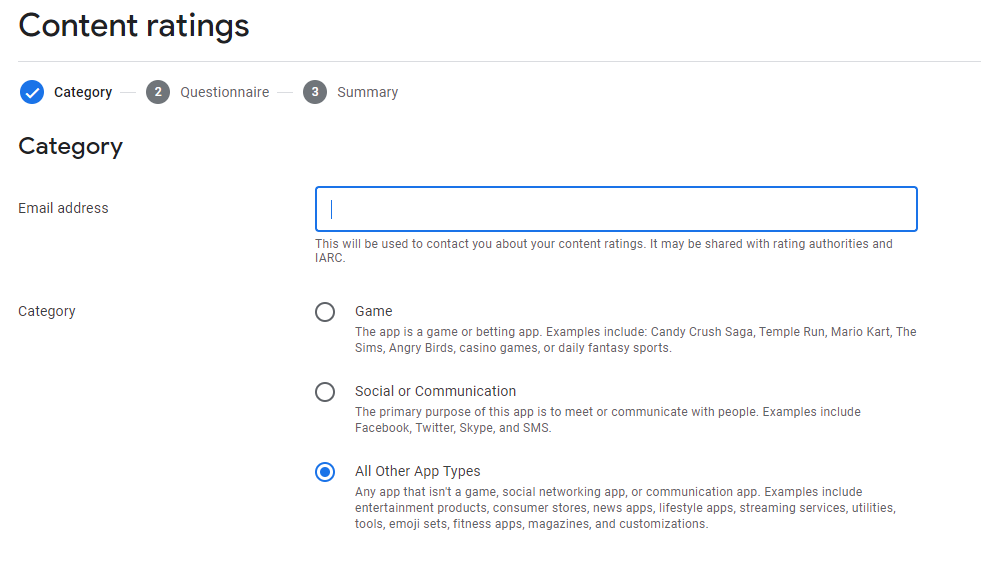Select the All Other App Types radio button
Viewport: 981px width, 577px height.
click(325, 472)
